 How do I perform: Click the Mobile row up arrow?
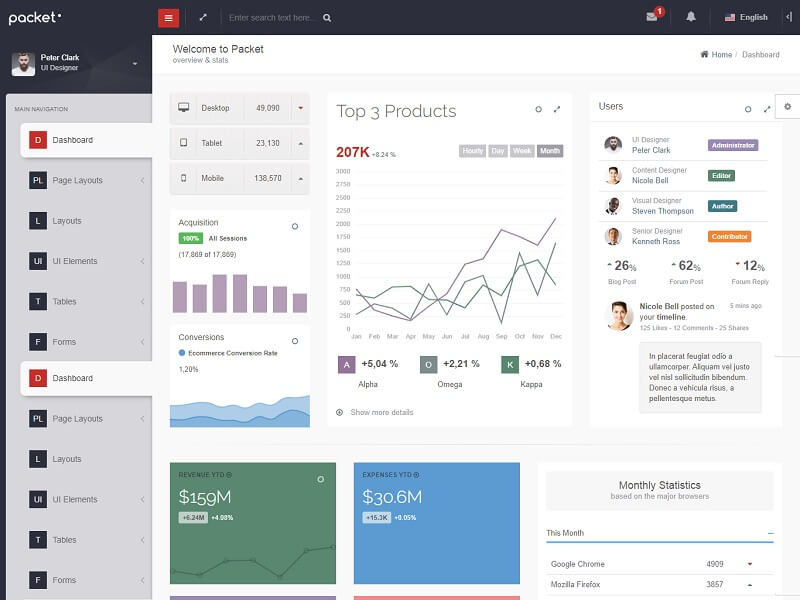pyautogui.click(x=301, y=179)
